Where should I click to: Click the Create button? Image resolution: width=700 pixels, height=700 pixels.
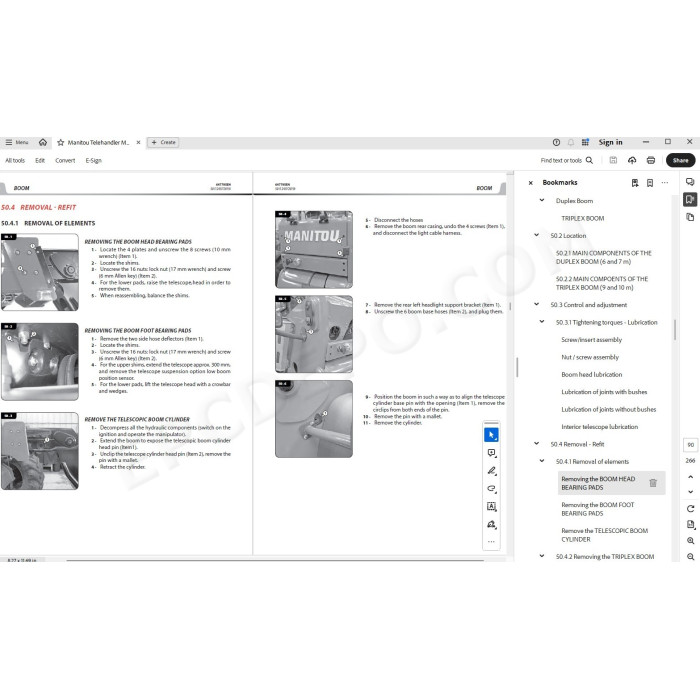[x=163, y=142]
